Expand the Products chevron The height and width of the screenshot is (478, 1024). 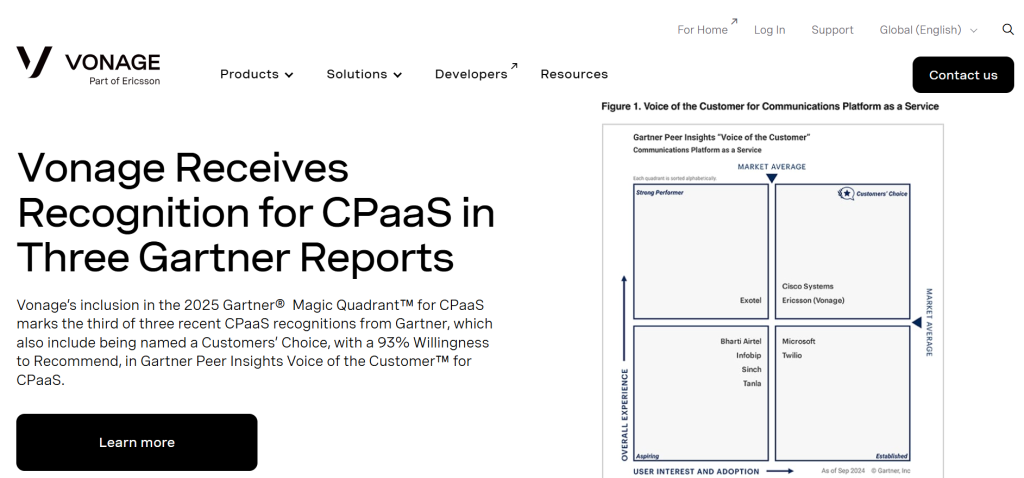(289, 75)
